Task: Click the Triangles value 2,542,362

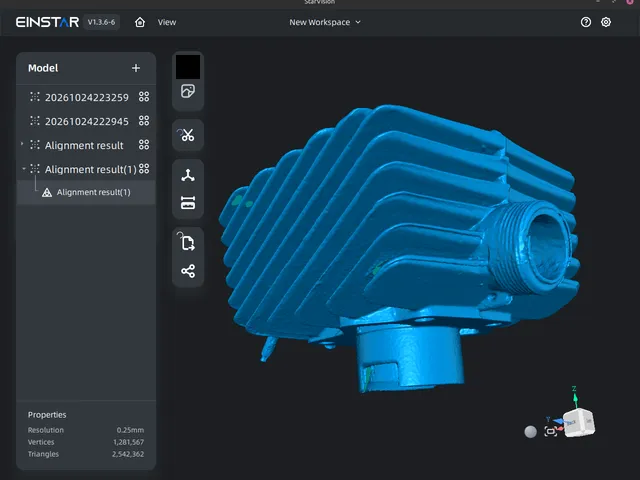Action: [x=128, y=454]
